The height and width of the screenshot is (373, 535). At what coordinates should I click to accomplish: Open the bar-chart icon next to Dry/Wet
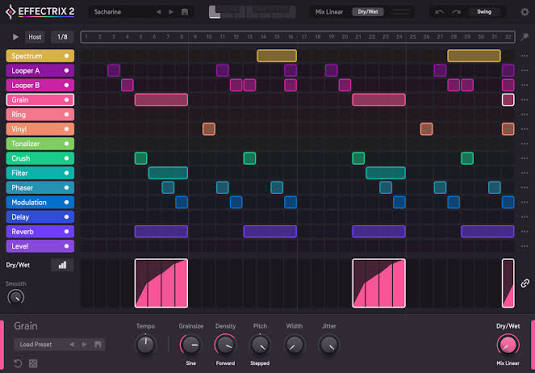[x=62, y=265]
